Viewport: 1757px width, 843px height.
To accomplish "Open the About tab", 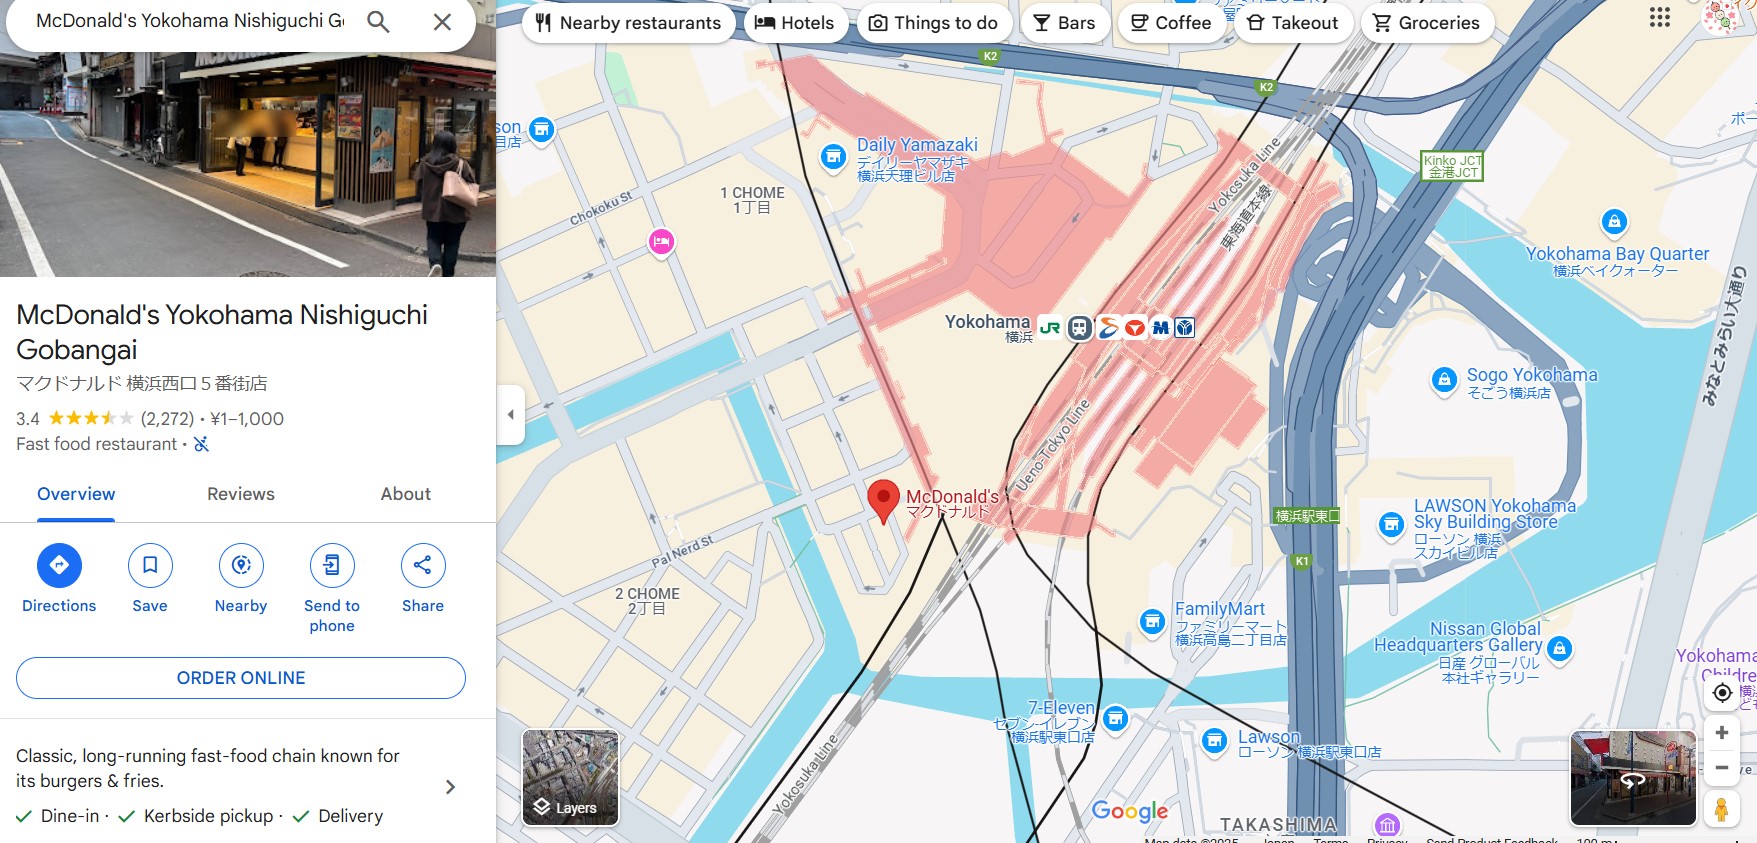I will 406,494.
